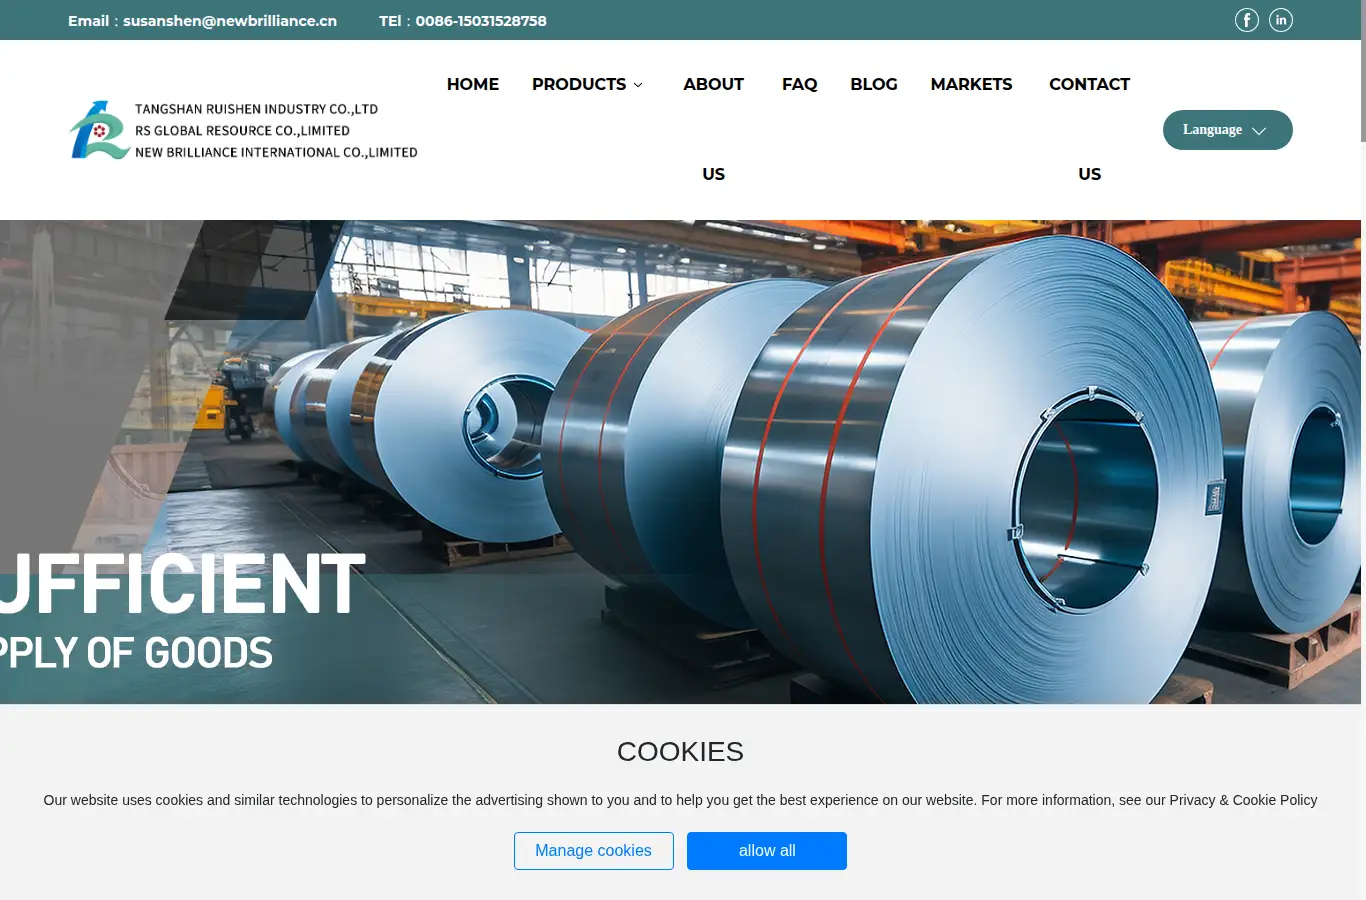Open the BLOG menu item
The height and width of the screenshot is (900, 1366).
tap(874, 84)
